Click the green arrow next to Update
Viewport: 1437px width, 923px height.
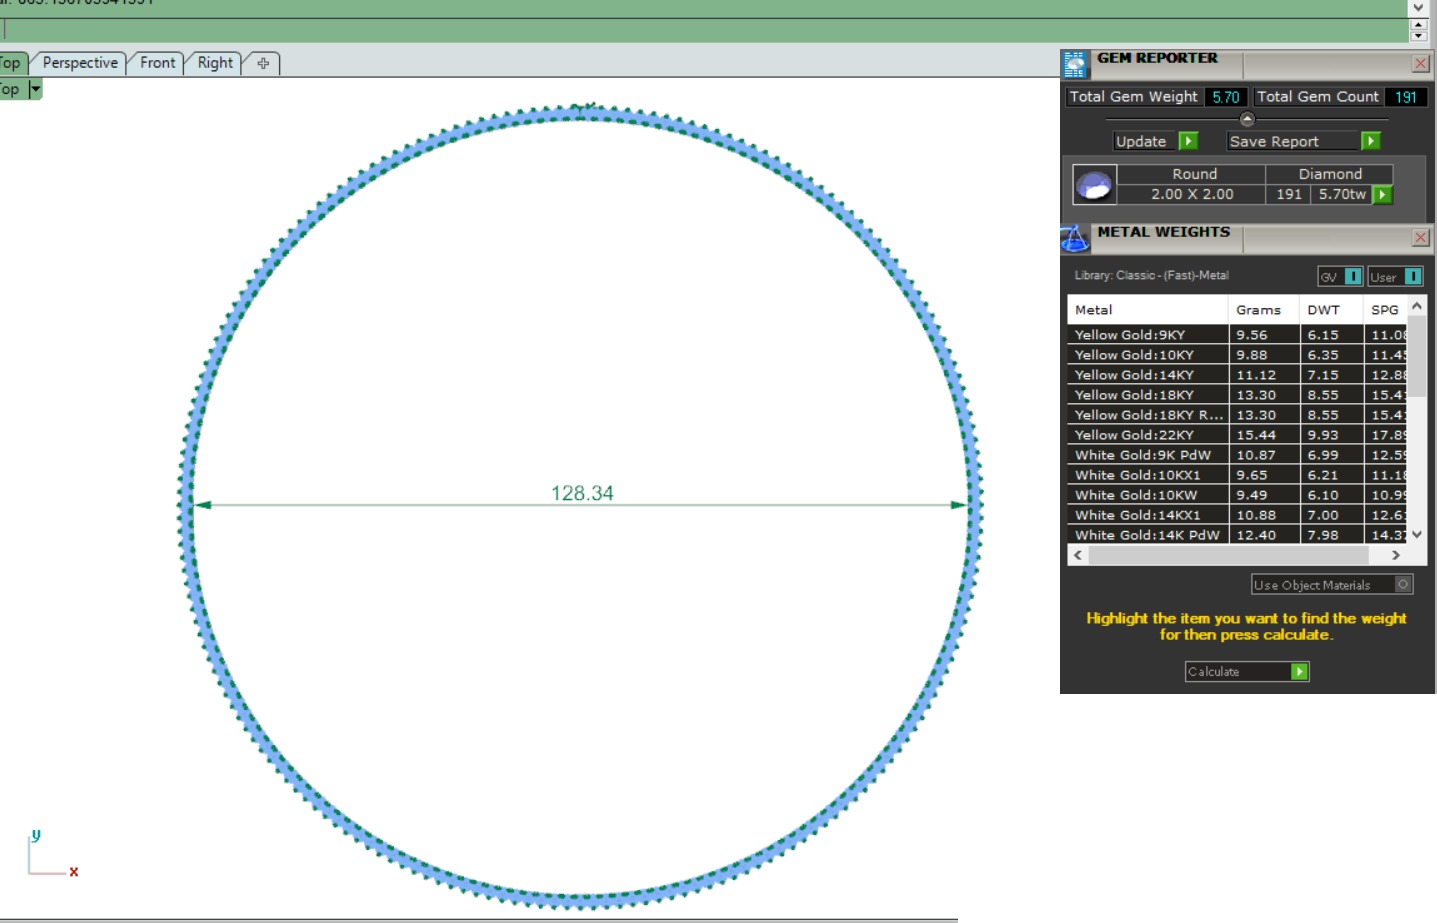(1188, 141)
